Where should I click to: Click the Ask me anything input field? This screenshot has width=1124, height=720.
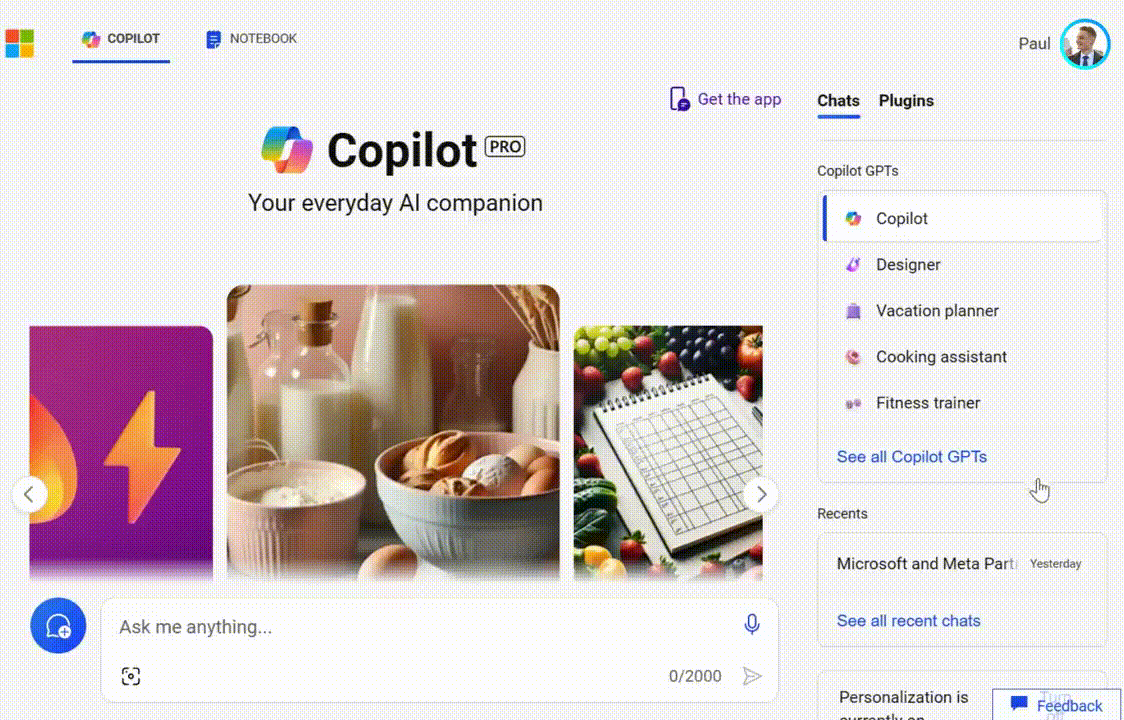[423, 627]
